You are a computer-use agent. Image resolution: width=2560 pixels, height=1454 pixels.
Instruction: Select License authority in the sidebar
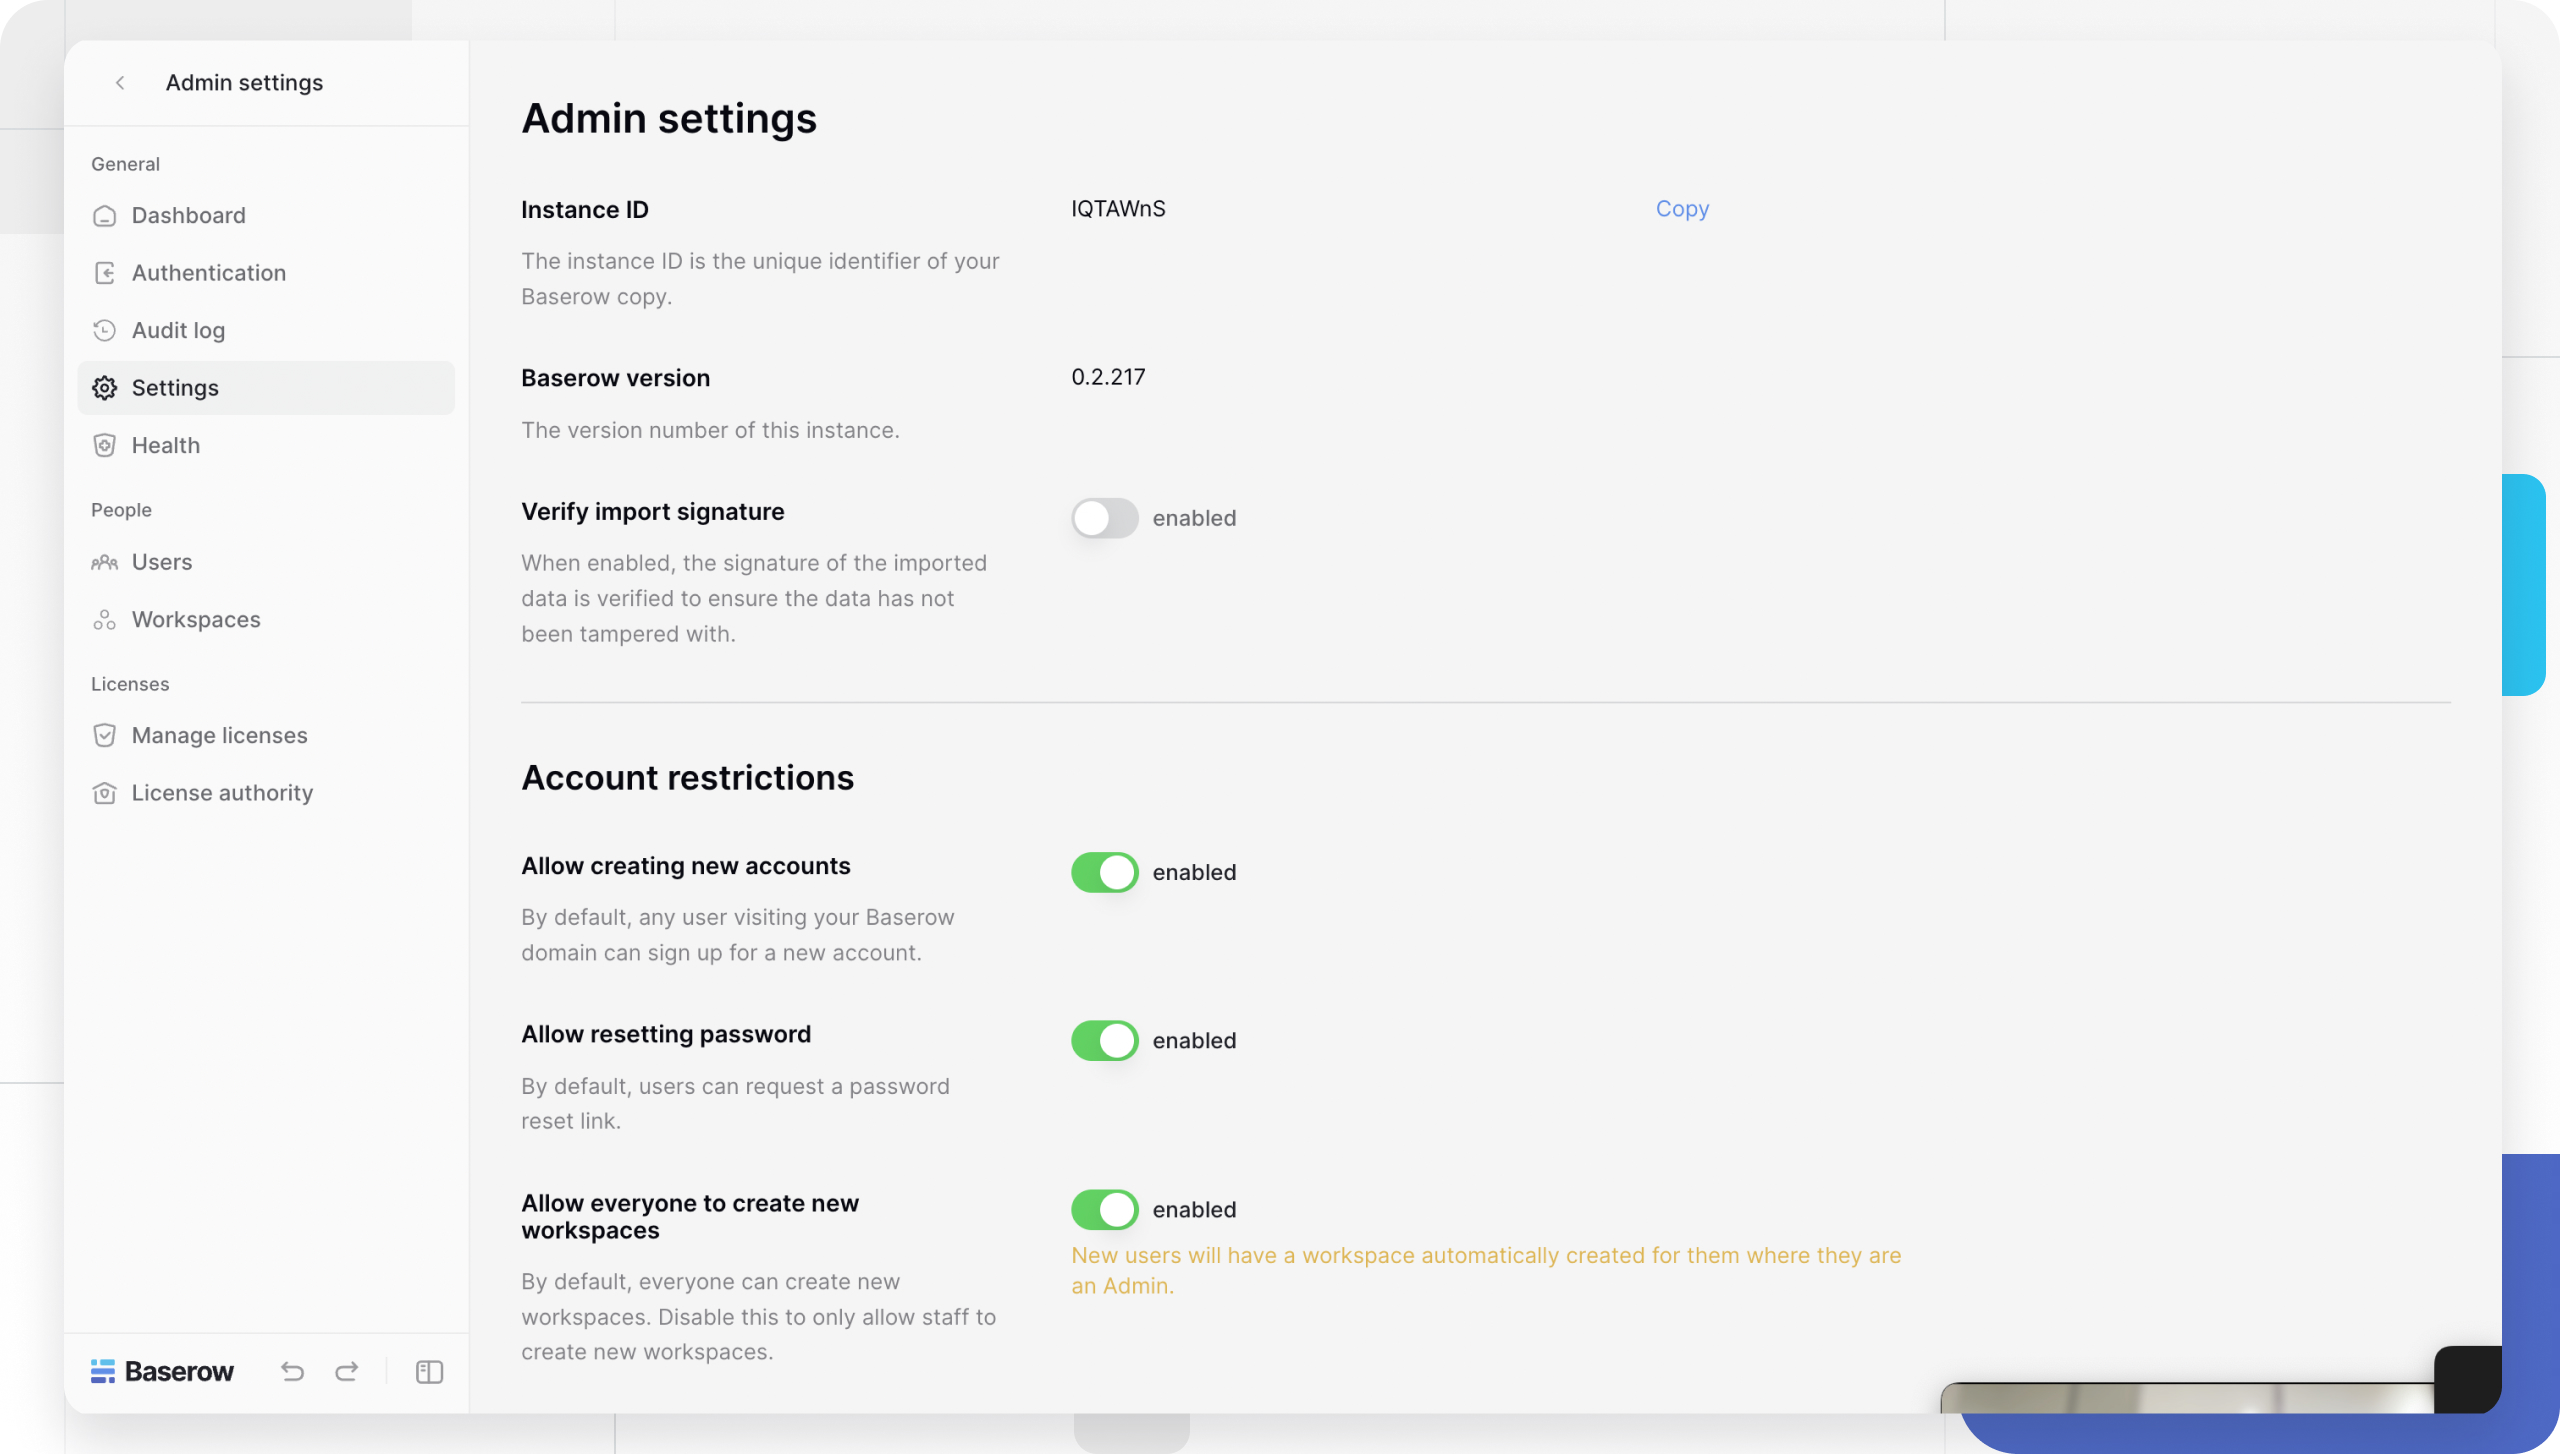tap(222, 792)
